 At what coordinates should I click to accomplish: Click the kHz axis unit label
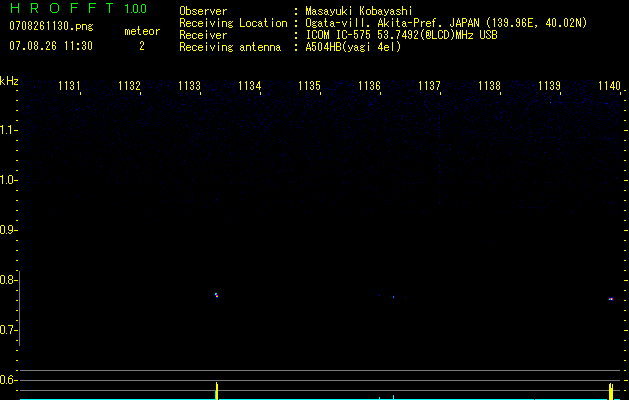point(9,81)
